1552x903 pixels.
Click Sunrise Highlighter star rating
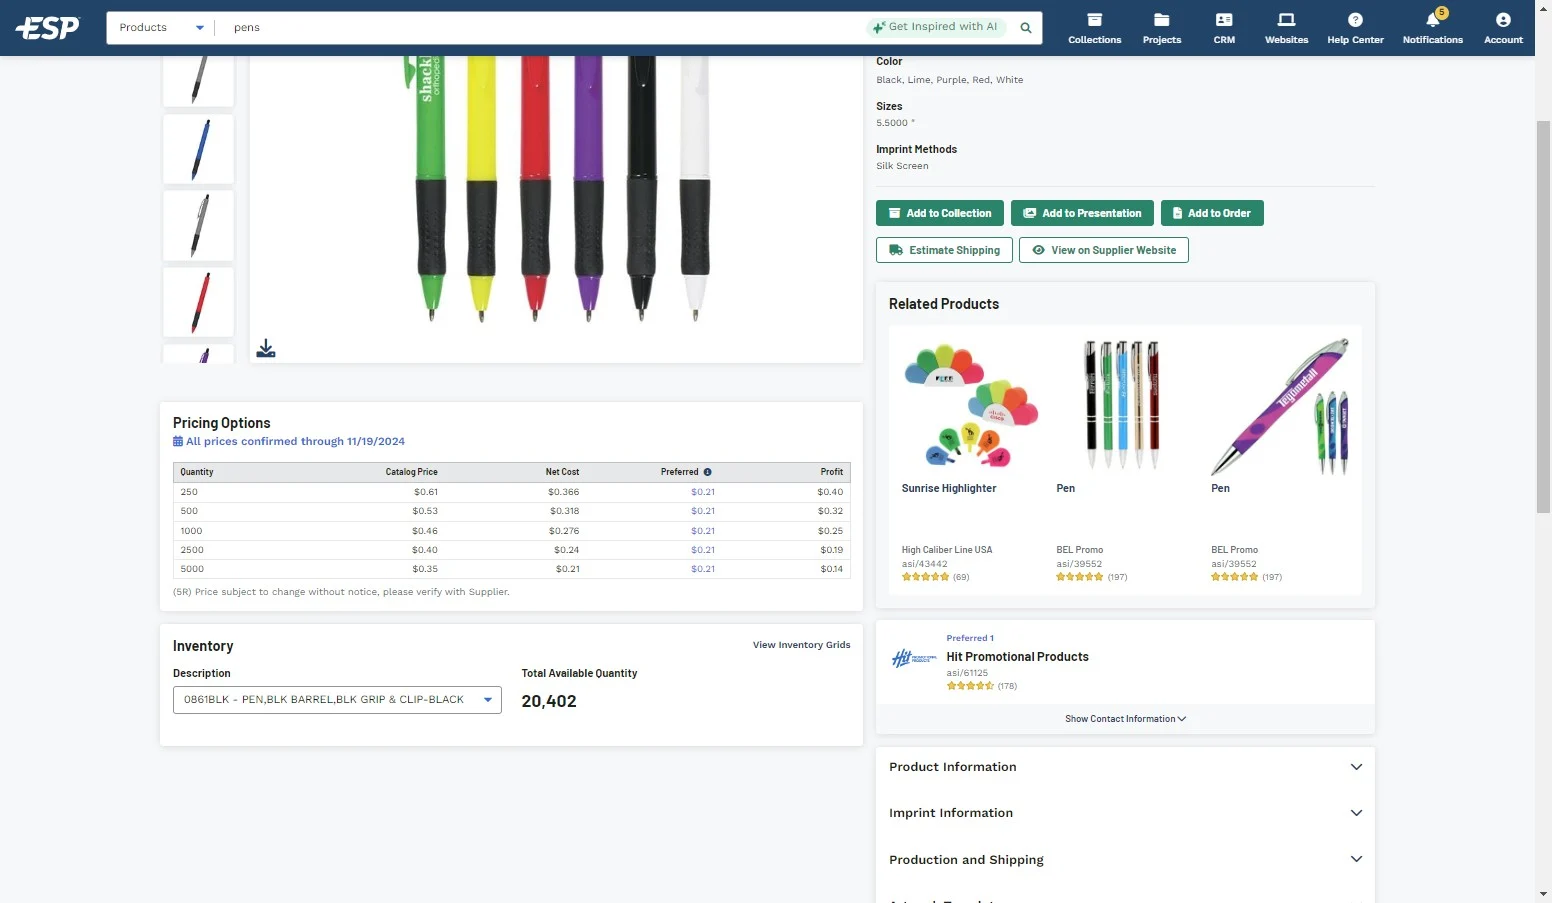[x=925, y=577]
